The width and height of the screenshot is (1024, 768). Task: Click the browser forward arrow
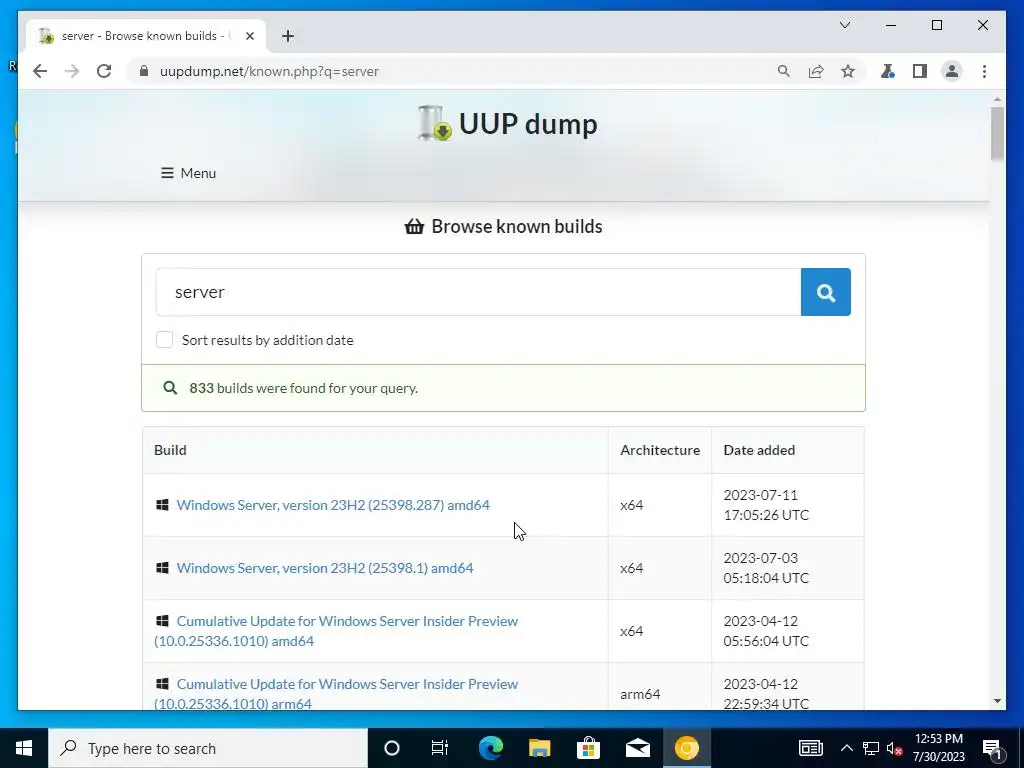72,71
